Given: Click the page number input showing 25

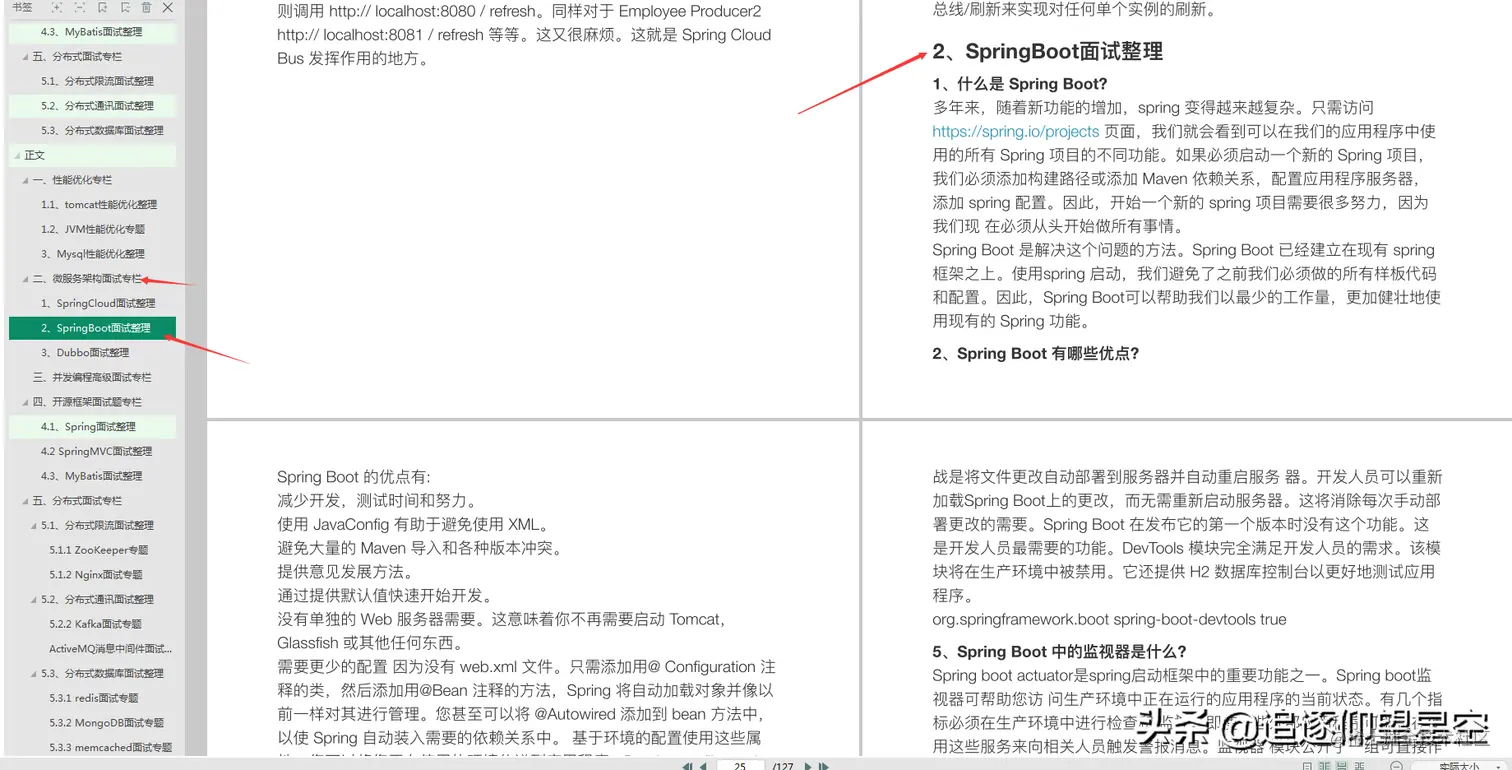Looking at the screenshot, I should tap(740, 765).
